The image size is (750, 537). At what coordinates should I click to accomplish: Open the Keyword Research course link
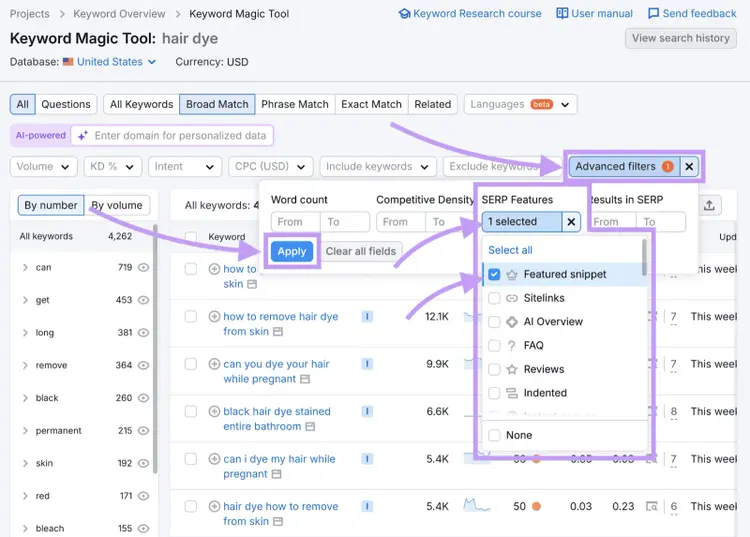coord(470,13)
